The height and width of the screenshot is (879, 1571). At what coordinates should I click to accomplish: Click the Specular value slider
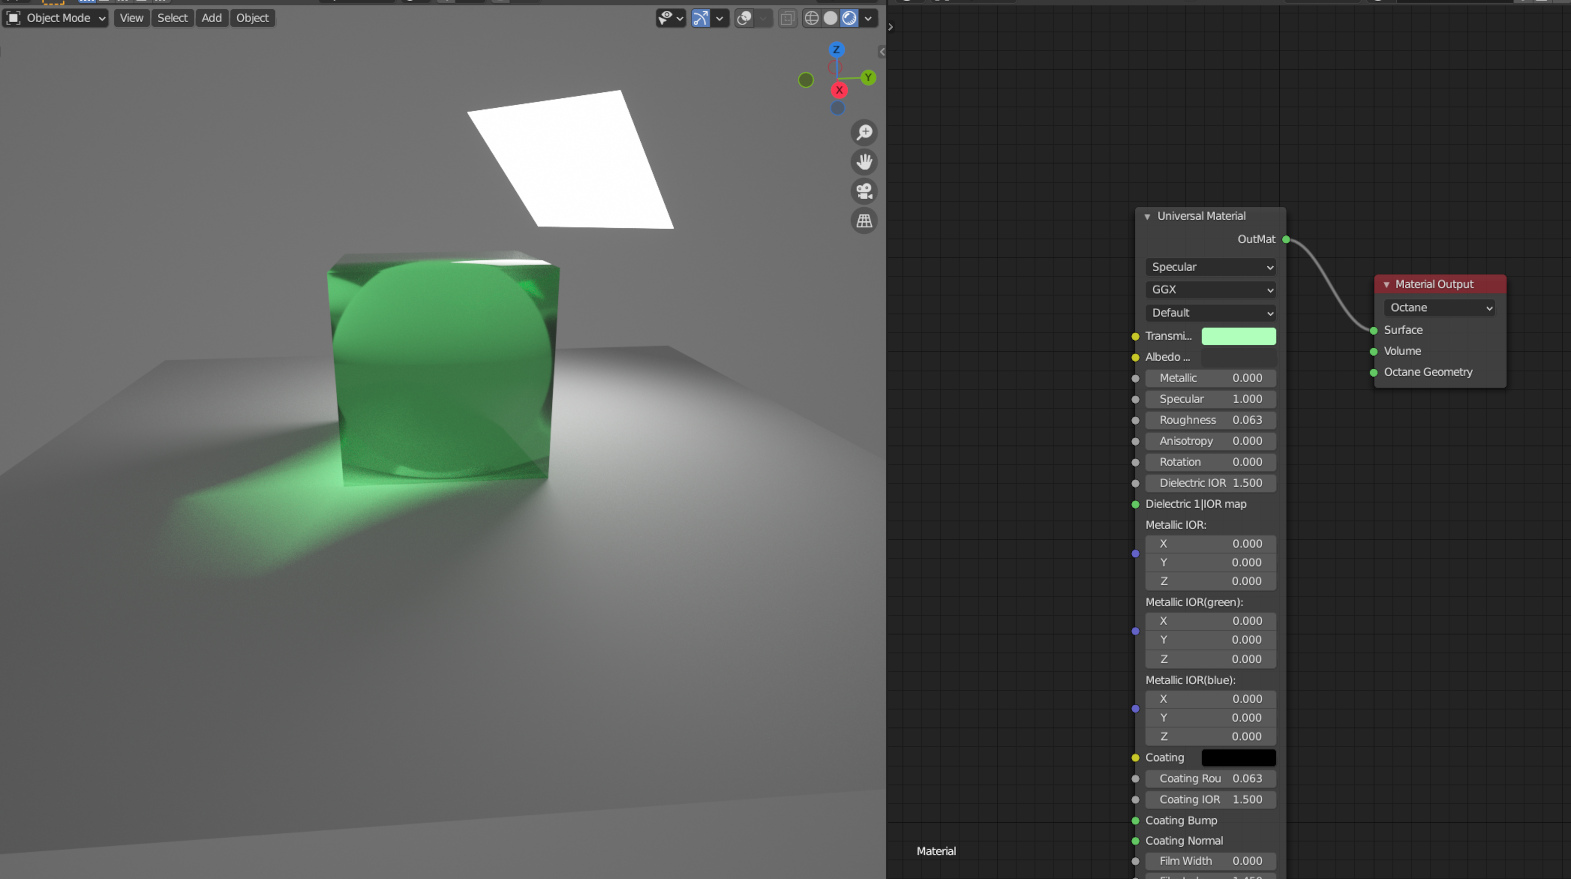pos(1211,399)
